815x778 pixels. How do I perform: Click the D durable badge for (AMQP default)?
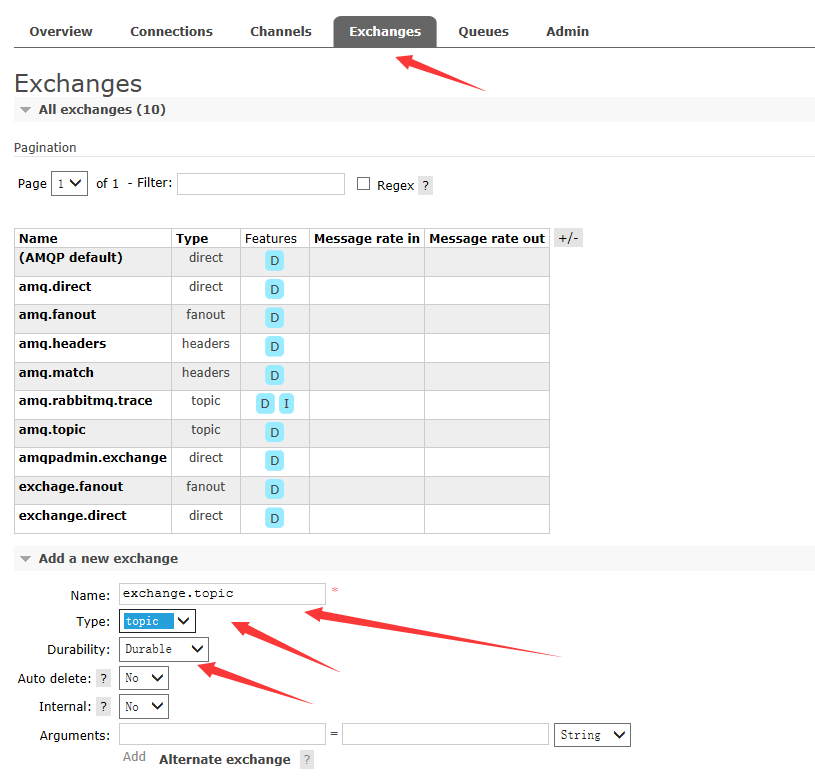(x=274, y=261)
